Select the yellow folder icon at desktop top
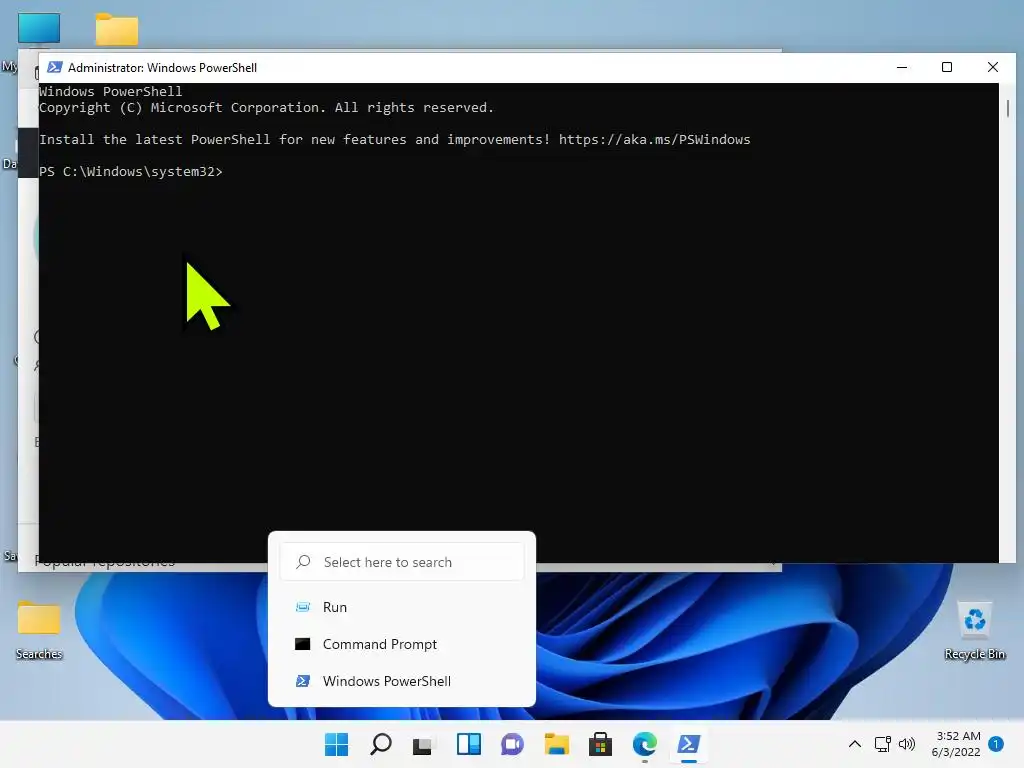 click(x=117, y=29)
